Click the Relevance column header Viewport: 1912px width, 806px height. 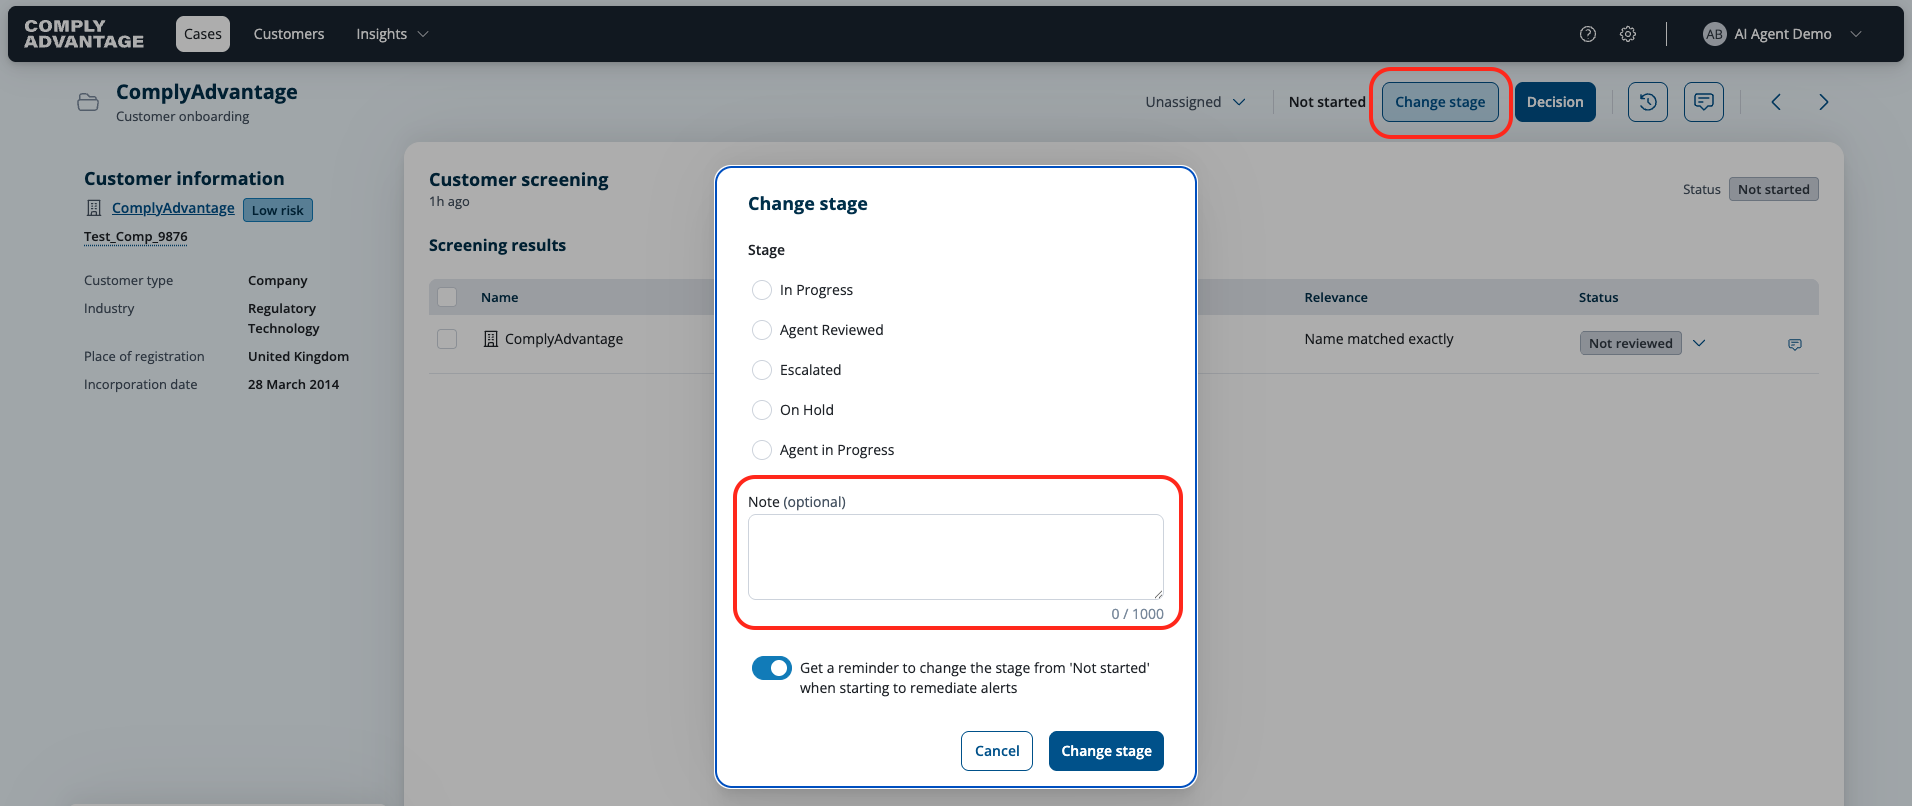1336,297
